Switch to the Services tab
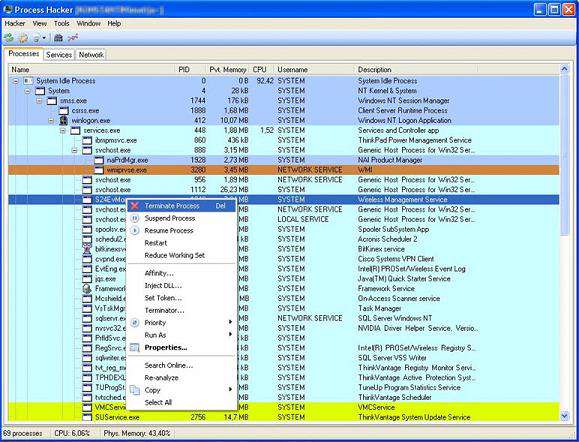 point(59,55)
